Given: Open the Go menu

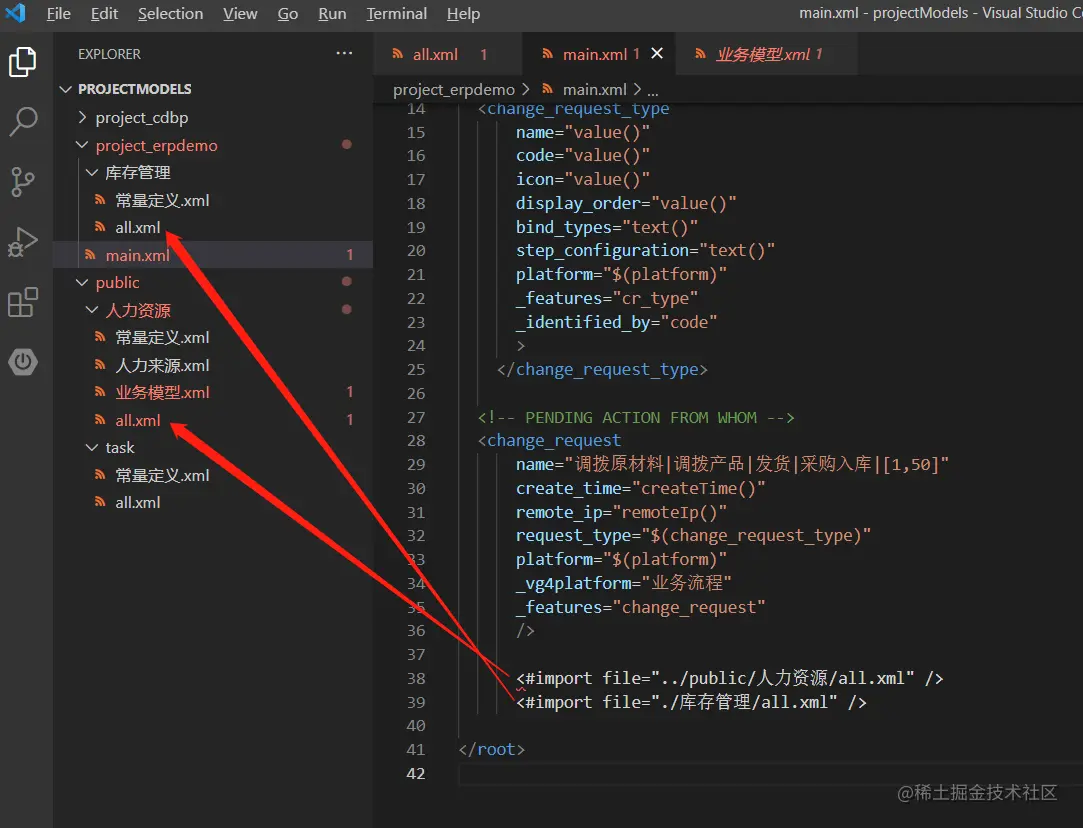Looking at the screenshot, I should coord(287,13).
